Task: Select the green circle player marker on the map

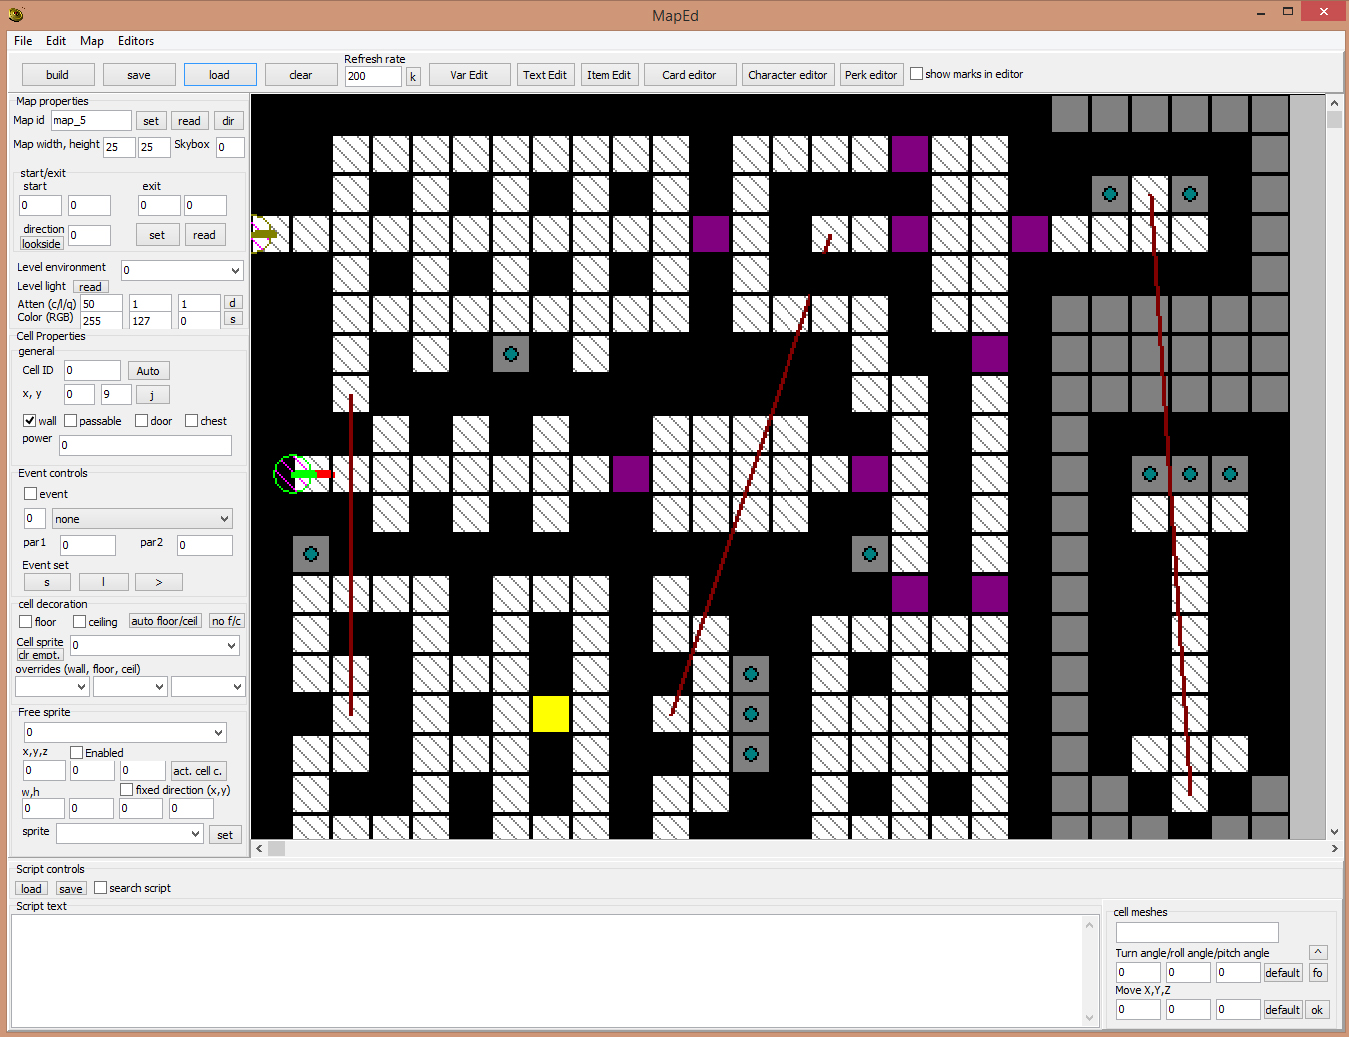Action: [x=293, y=474]
